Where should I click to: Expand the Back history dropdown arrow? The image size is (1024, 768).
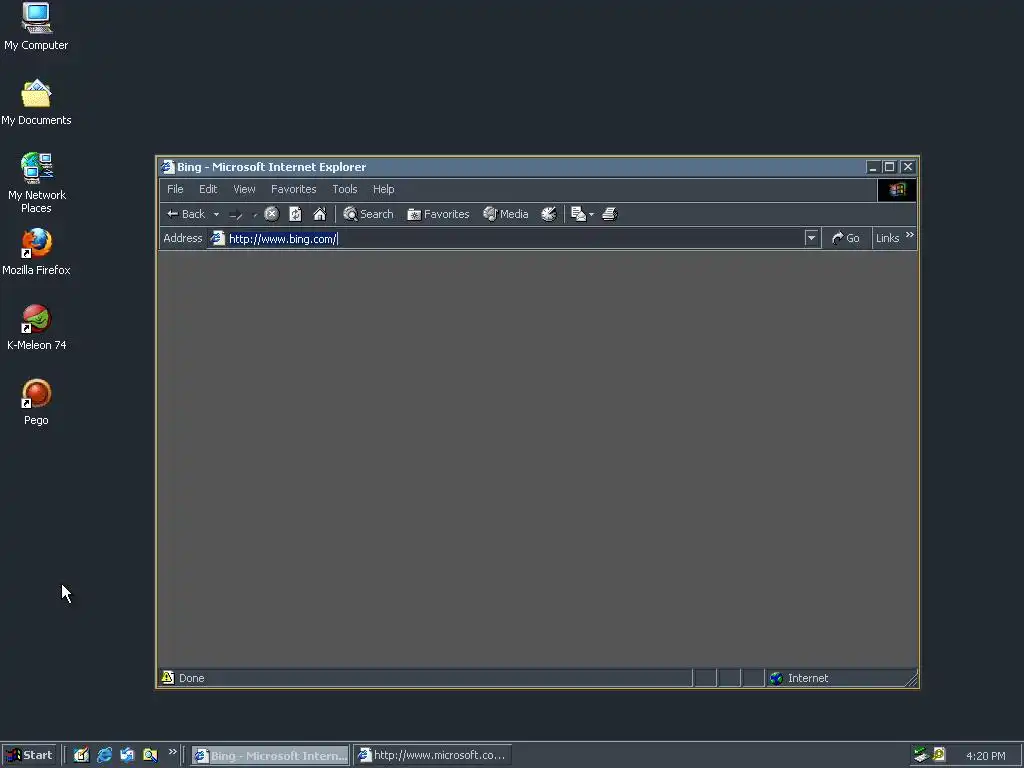point(216,214)
